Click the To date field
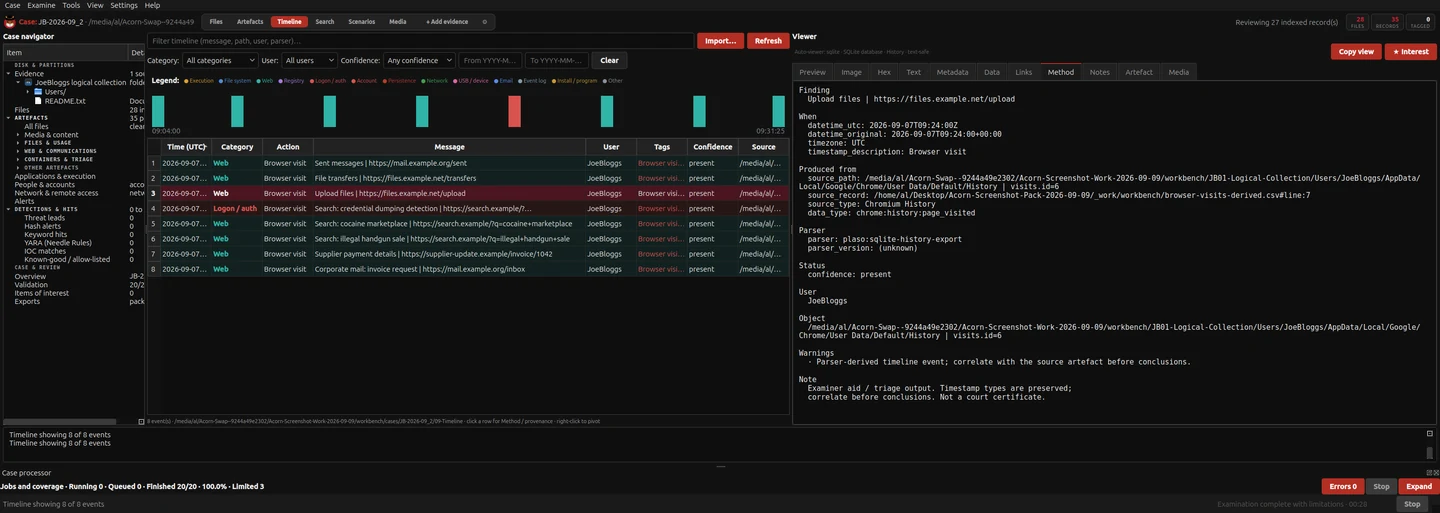 (557, 60)
